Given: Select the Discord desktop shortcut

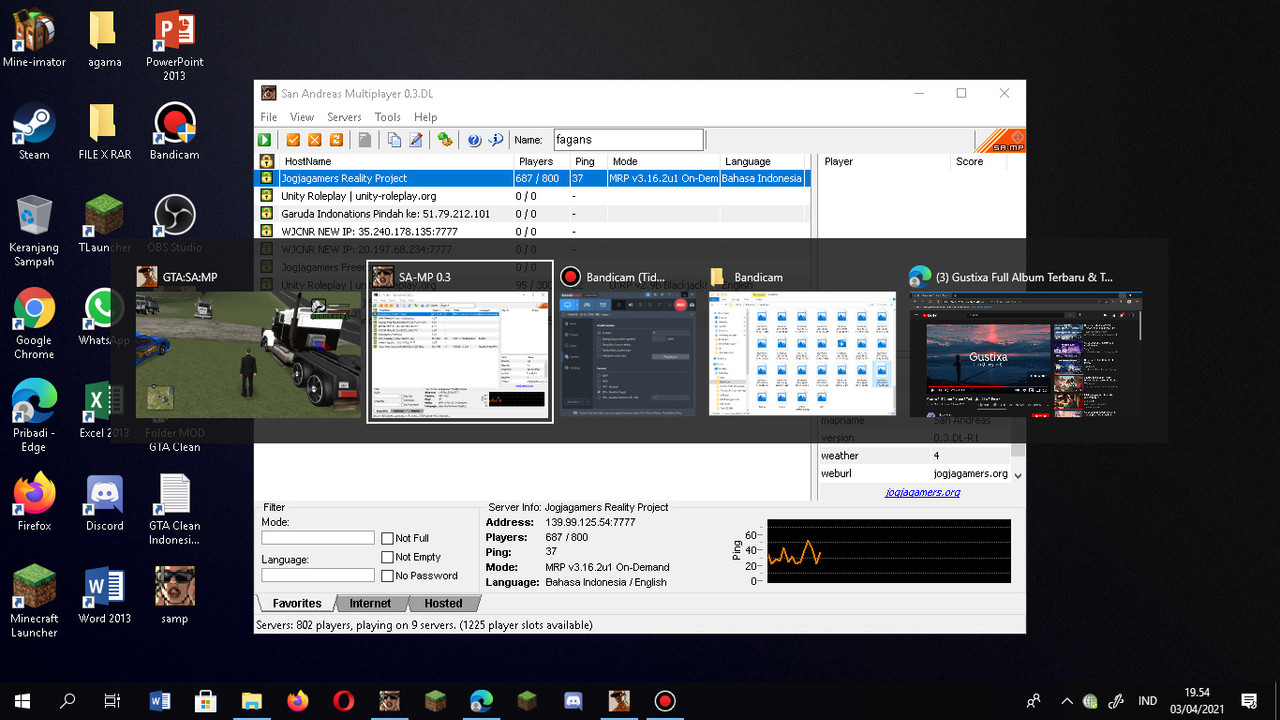Looking at the screenshot, I should pyautogui.click(x=104, y=503).
